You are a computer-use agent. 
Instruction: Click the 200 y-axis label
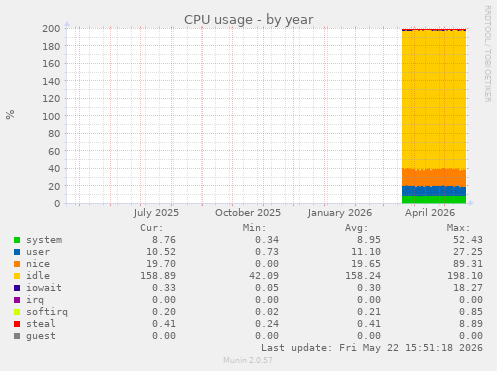coord(51,29)
